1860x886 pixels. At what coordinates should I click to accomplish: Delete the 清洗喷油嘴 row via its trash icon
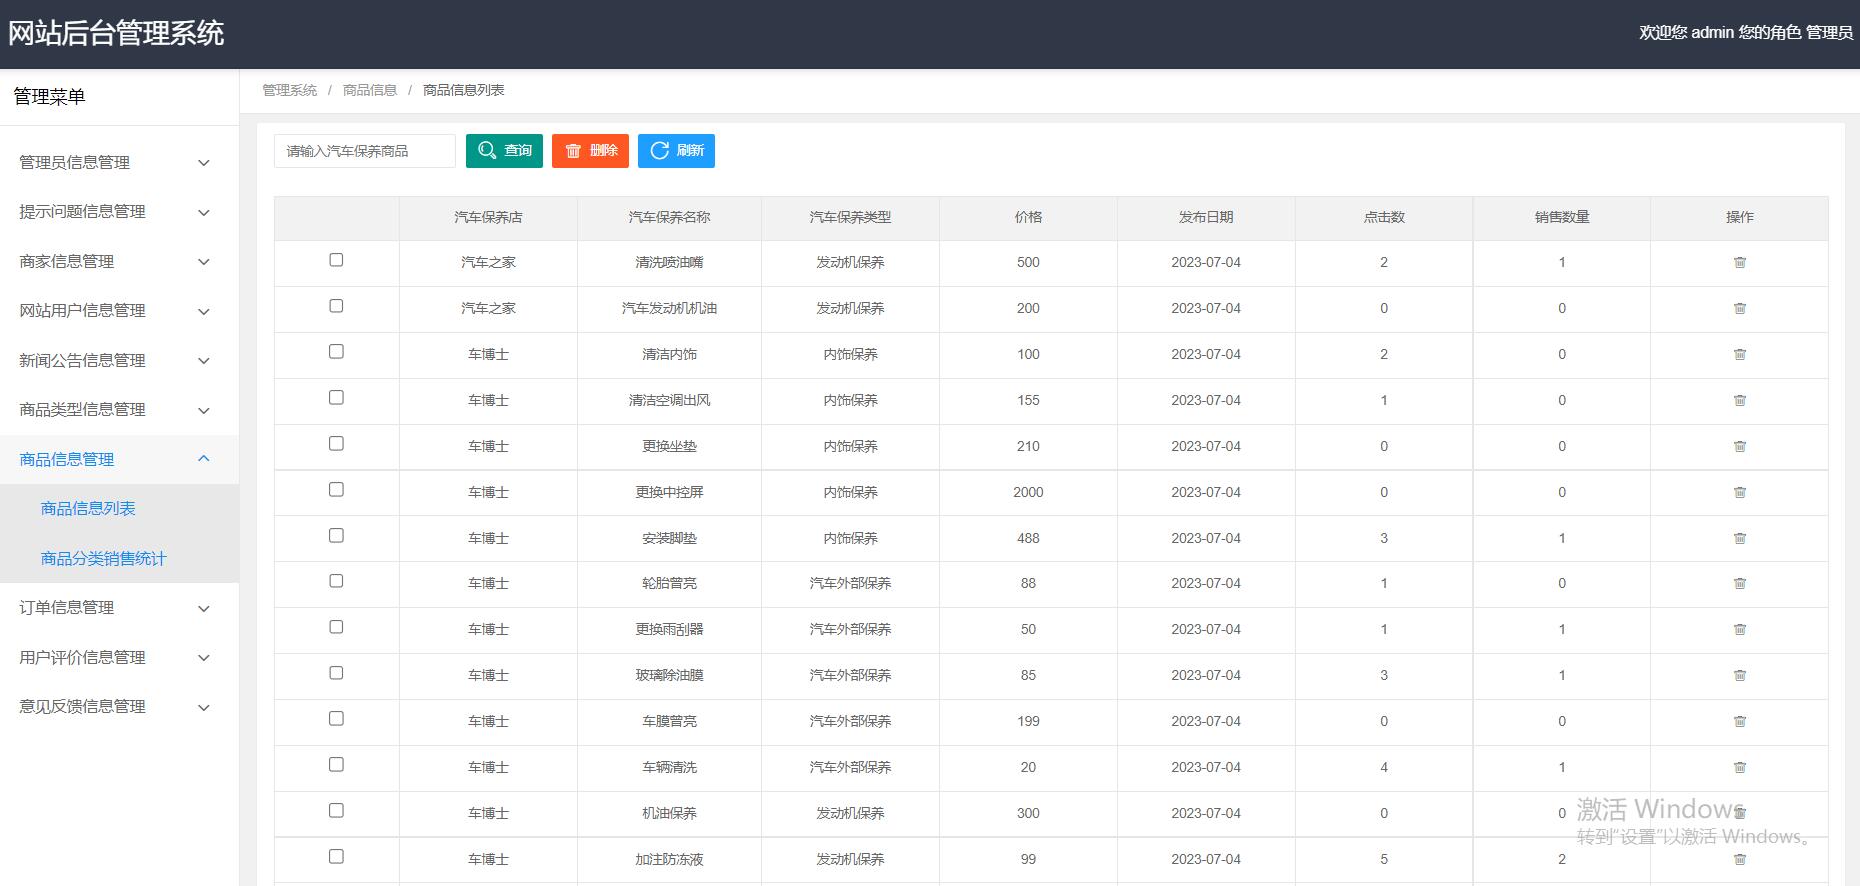point(1739,262)
